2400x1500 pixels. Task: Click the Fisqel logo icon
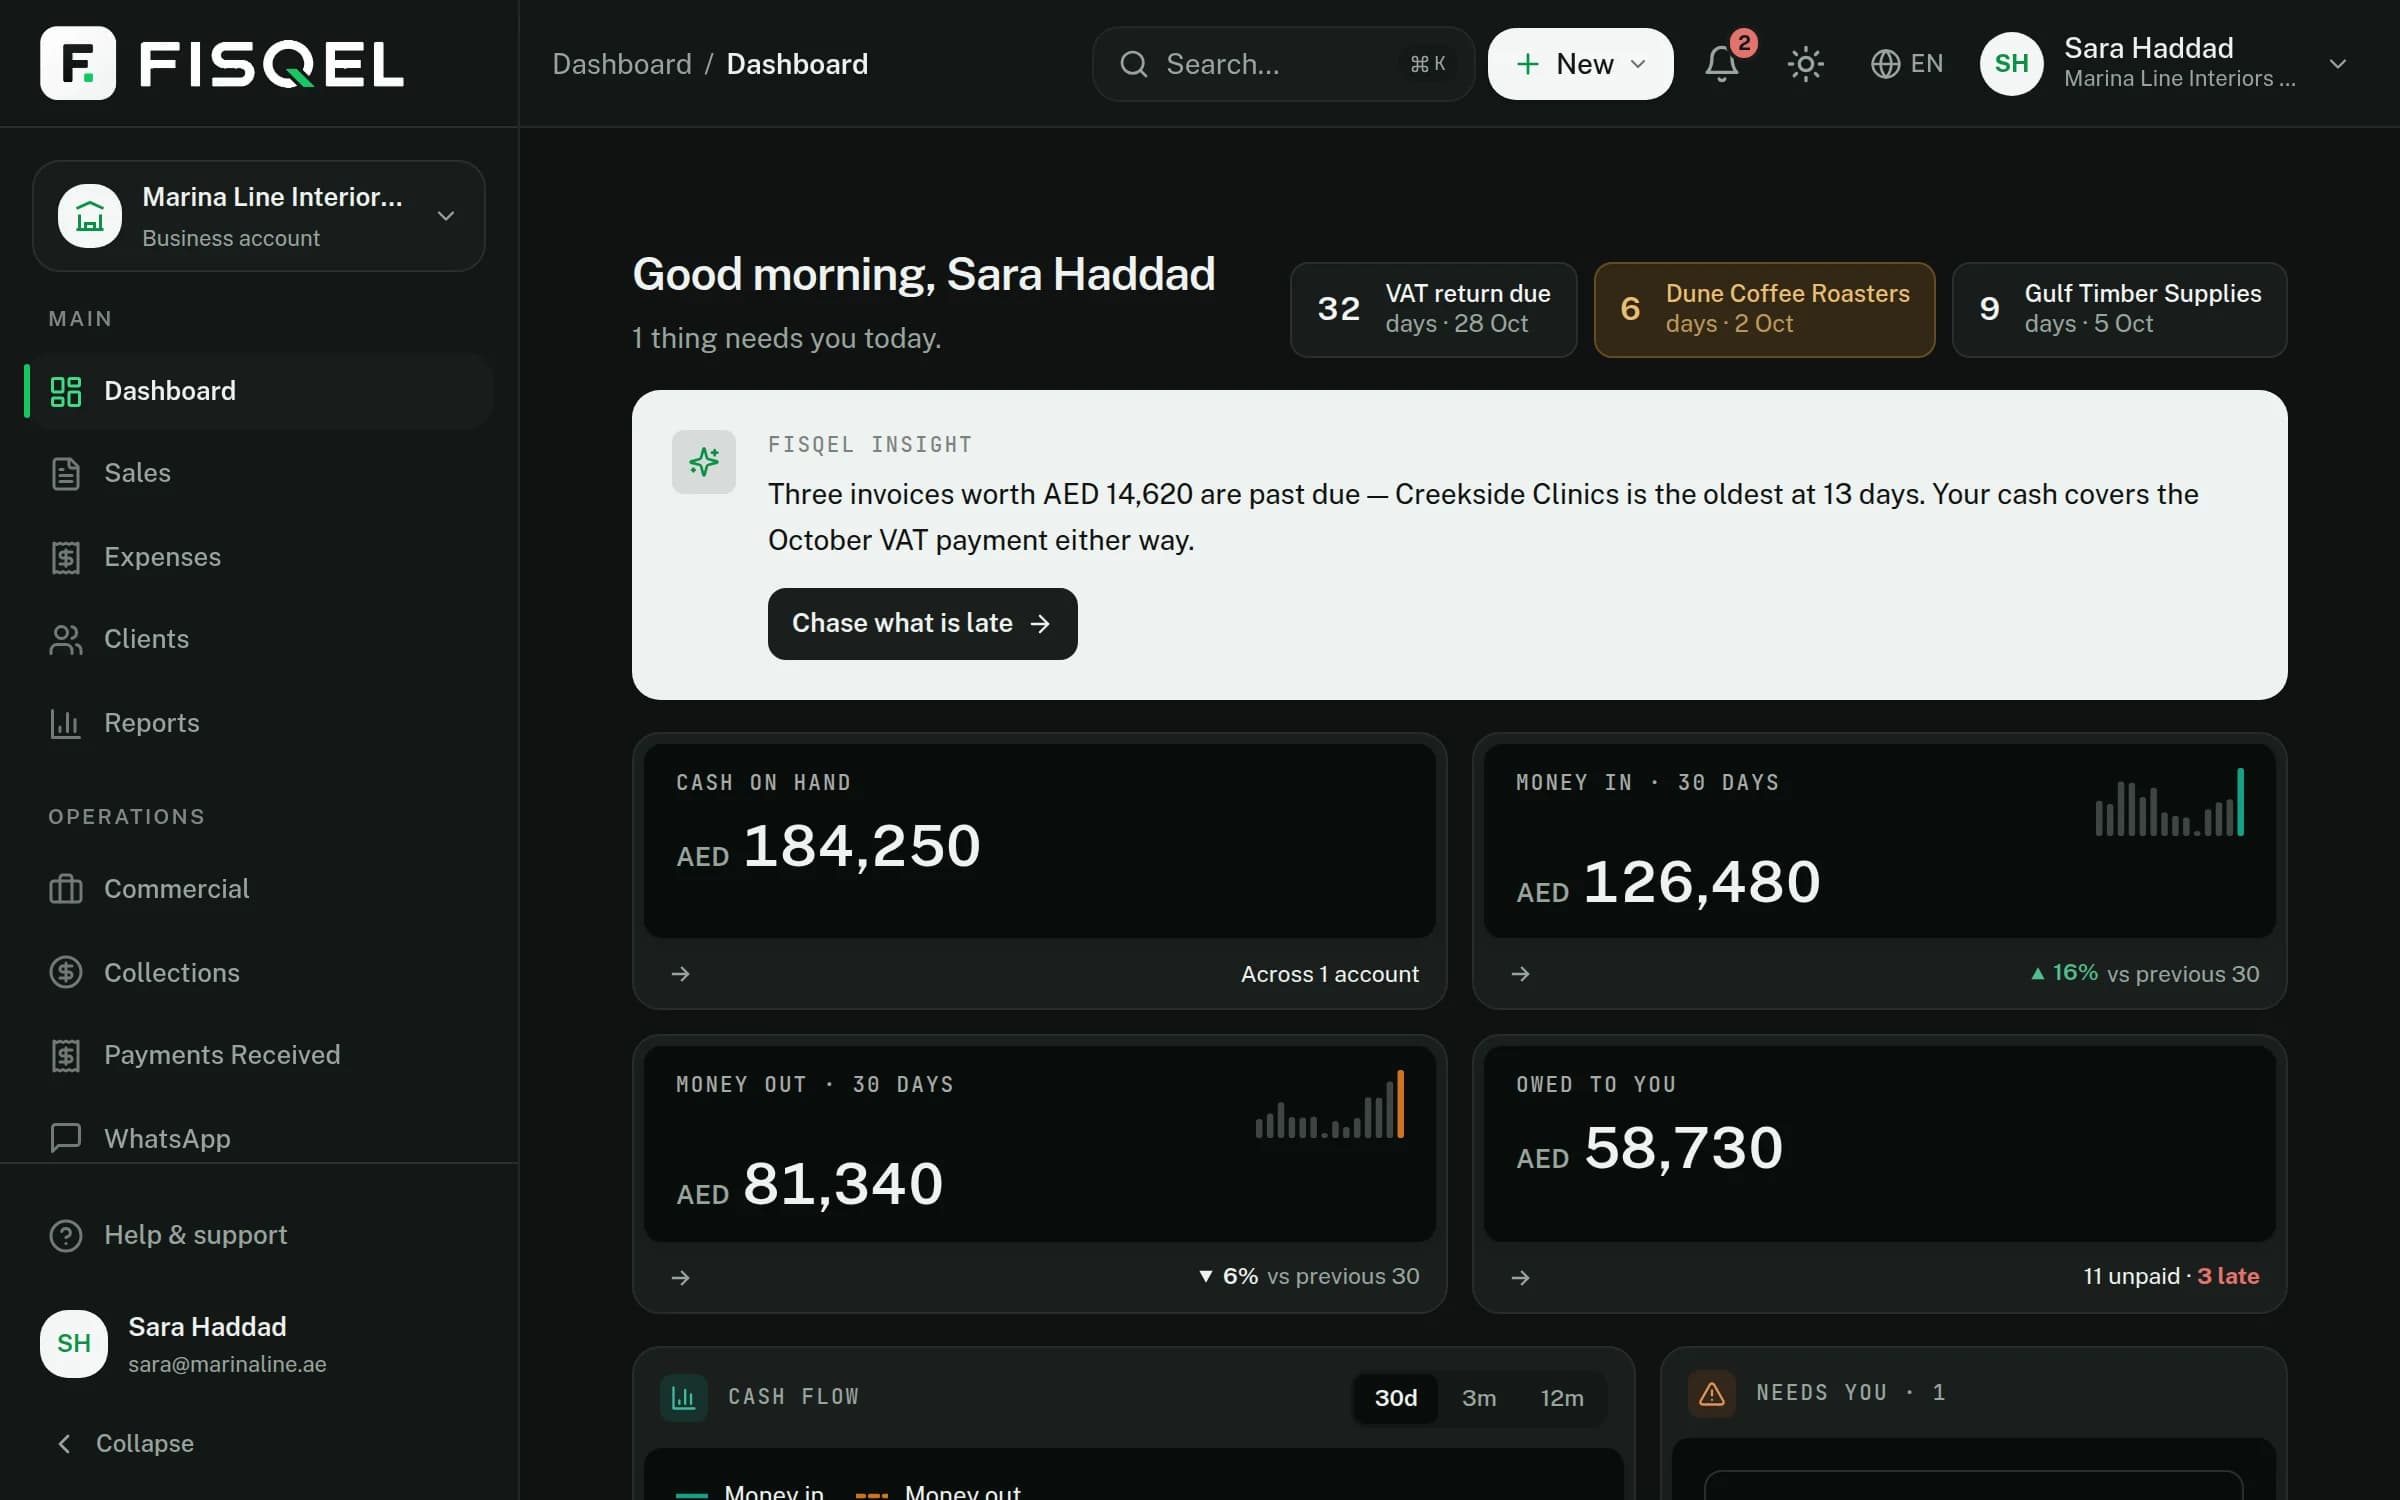point(78,63)
